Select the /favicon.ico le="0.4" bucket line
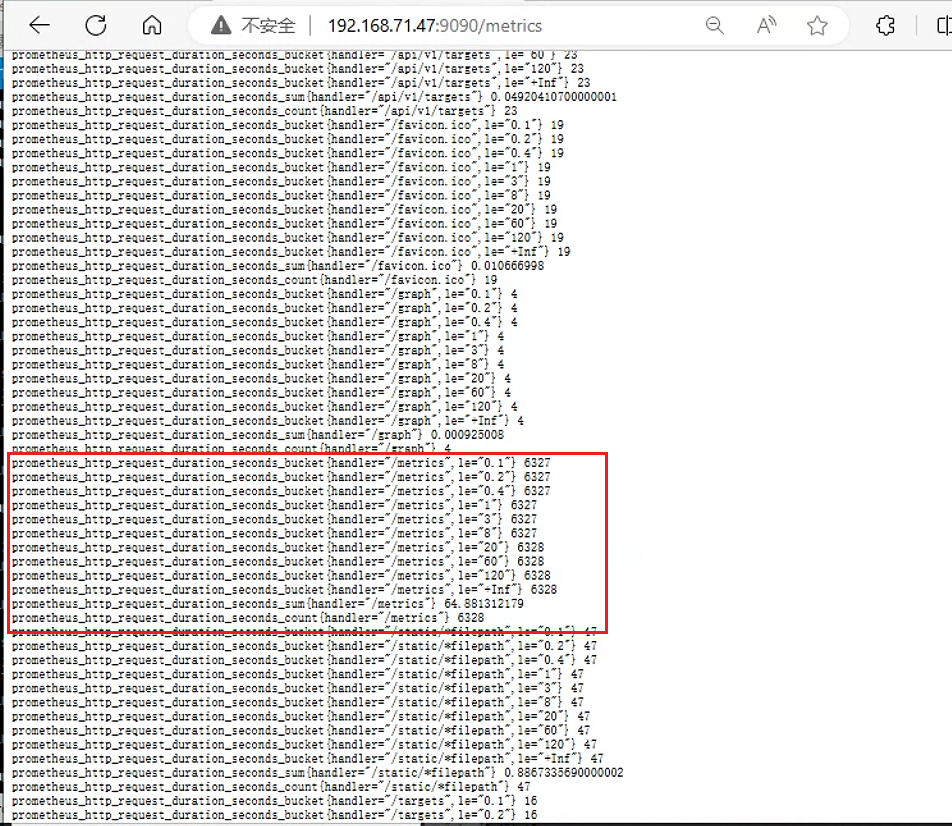This screenshot has height=826, width=952. 287,153
